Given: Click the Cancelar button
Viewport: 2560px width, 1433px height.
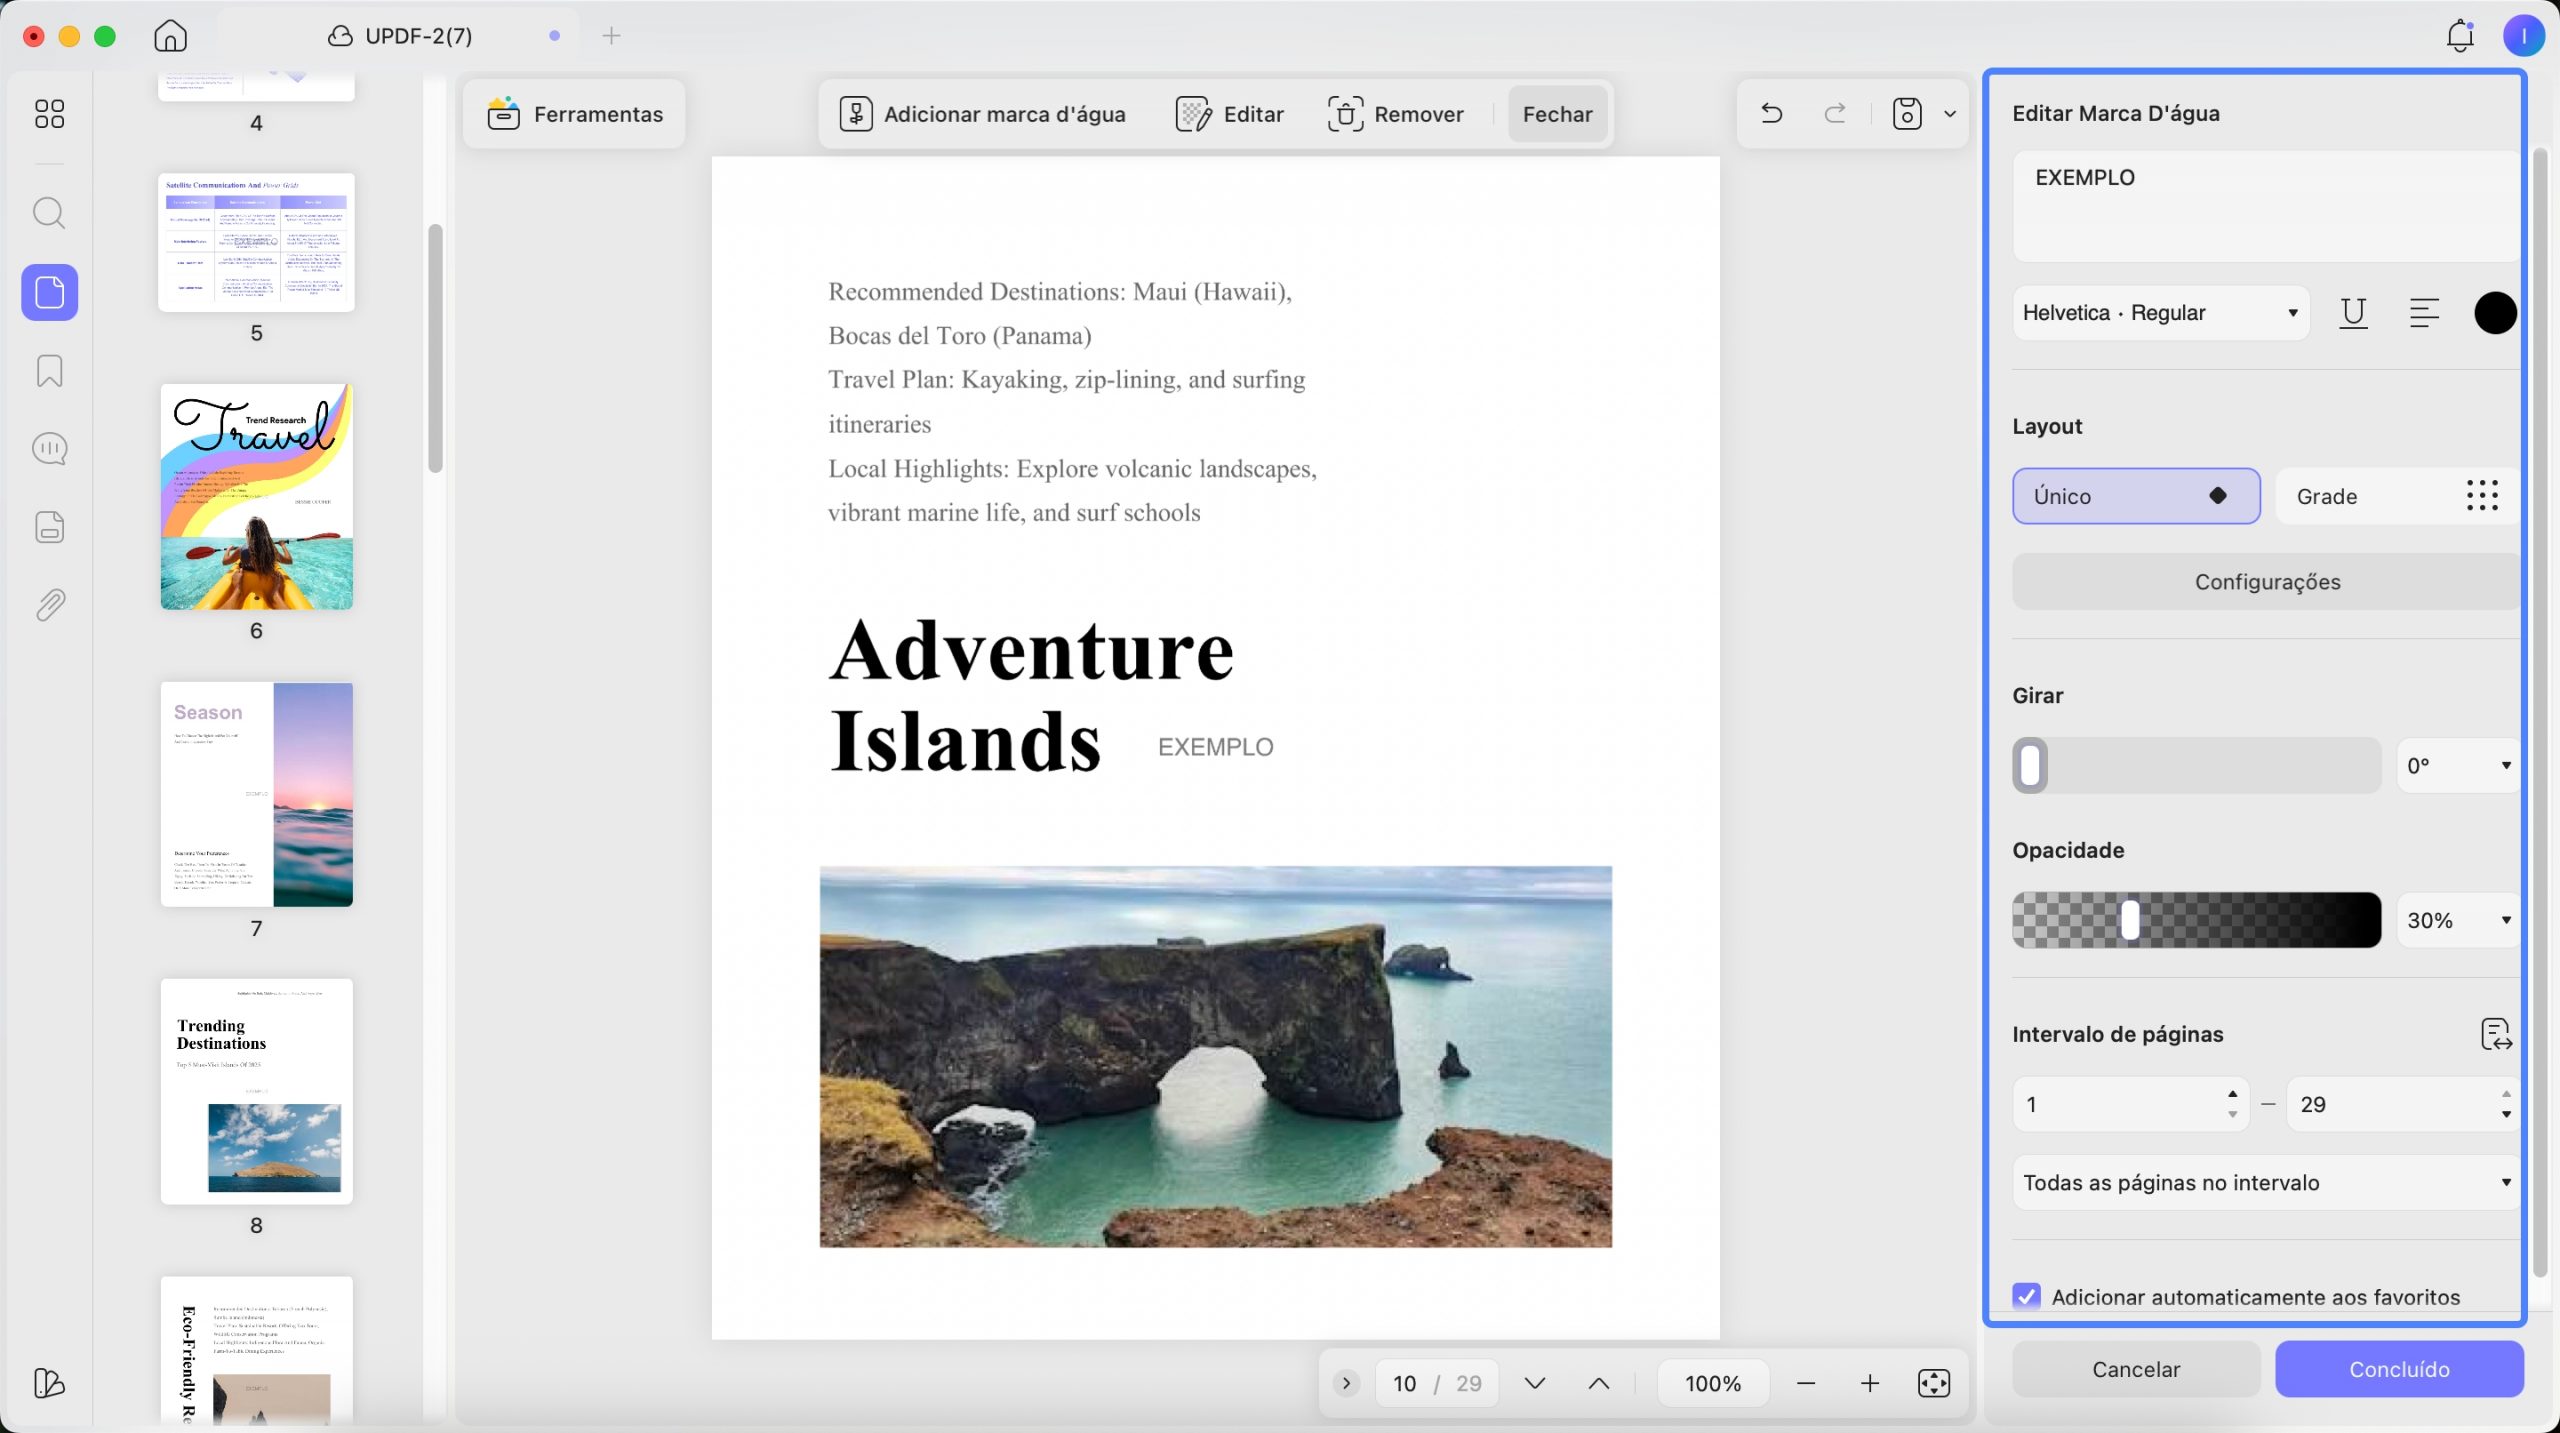Looking at the screenshot, I should coord(2136,1369).
